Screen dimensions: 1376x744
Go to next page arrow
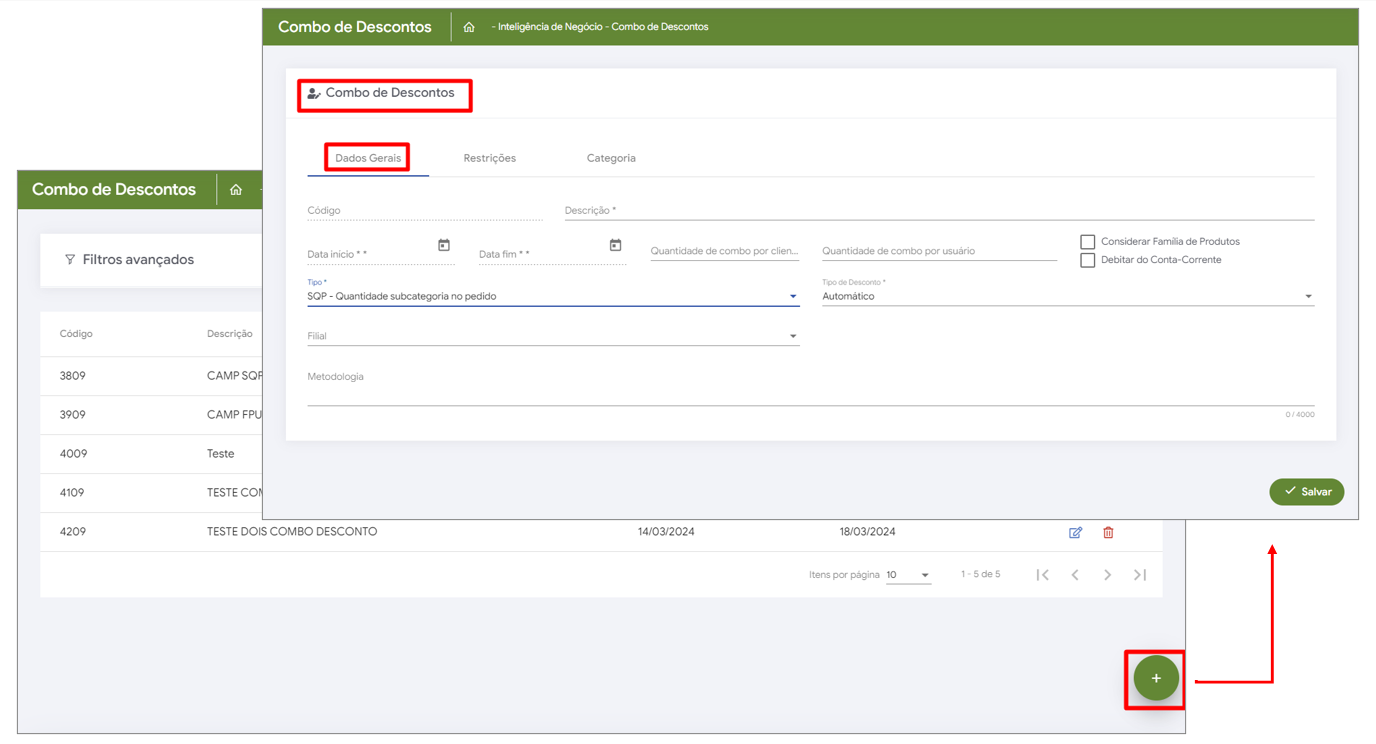1107,575
